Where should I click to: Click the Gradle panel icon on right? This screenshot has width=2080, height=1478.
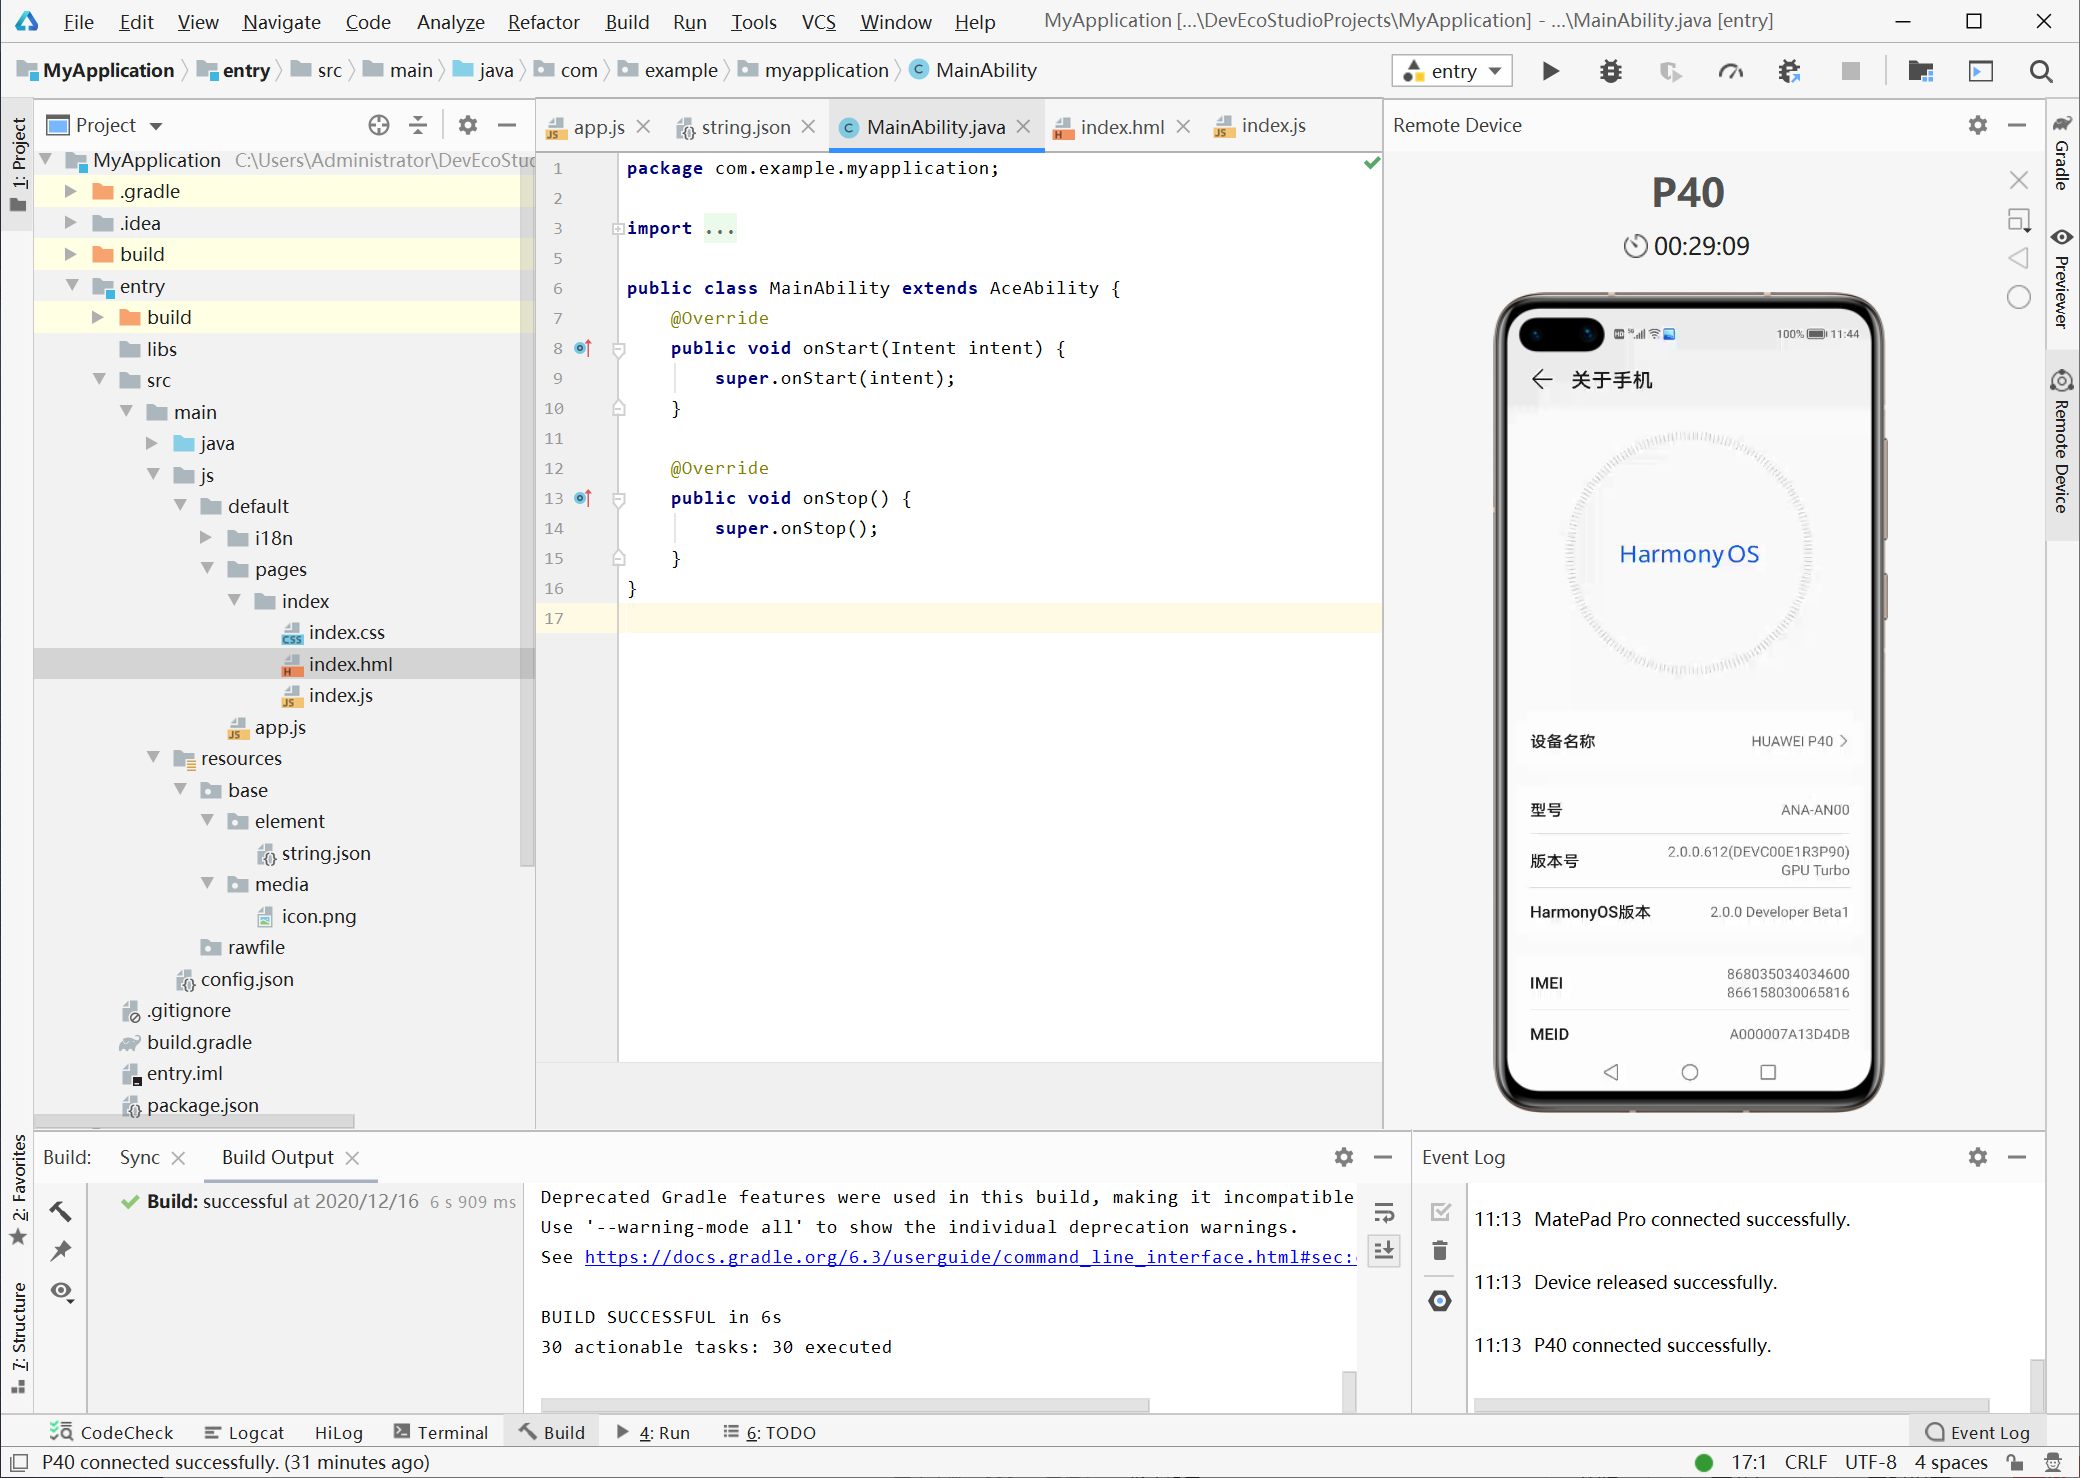click(2062, 158)
